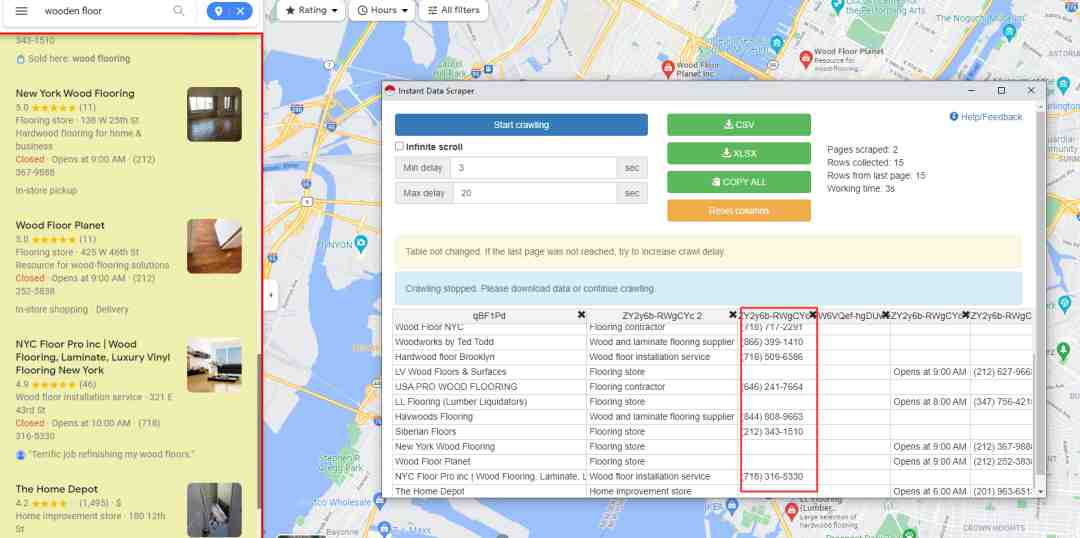Open the Hours filter dropdown
The image size is (1080, 538).
click(x=382, y=10)
